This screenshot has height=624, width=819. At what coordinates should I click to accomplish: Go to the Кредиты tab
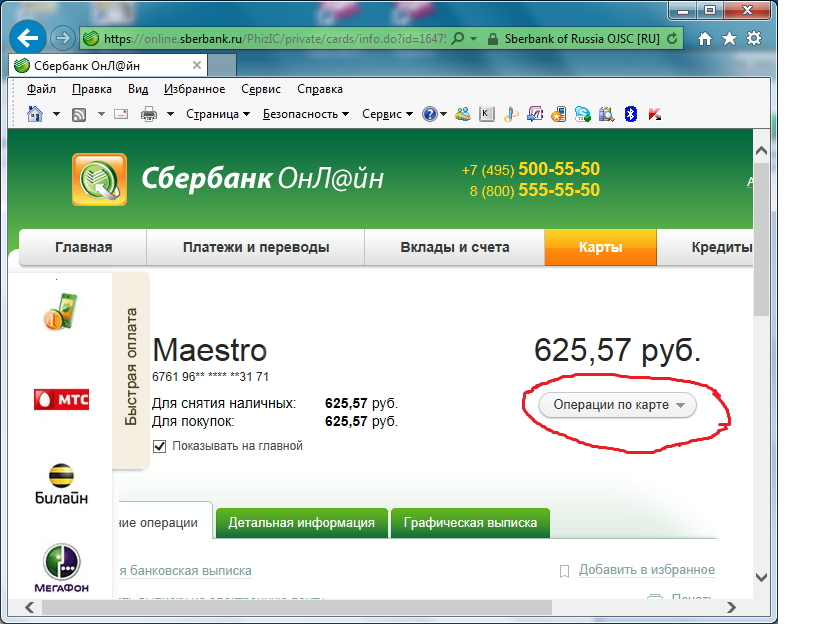click(x=705, y=248)
